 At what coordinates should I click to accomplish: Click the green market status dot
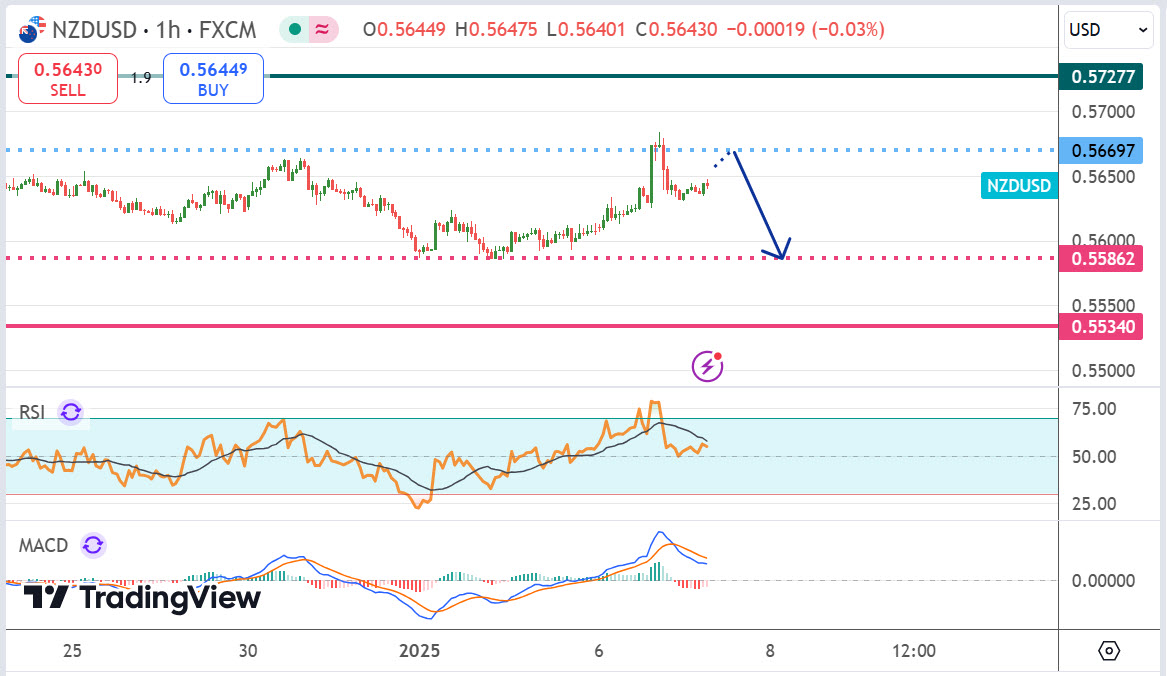295,30
